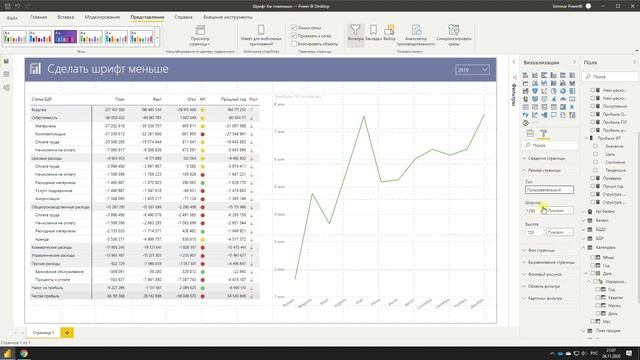The image size is (640, 360).
Task: Open the page size Type dropdown
Action: click(549, 190)
